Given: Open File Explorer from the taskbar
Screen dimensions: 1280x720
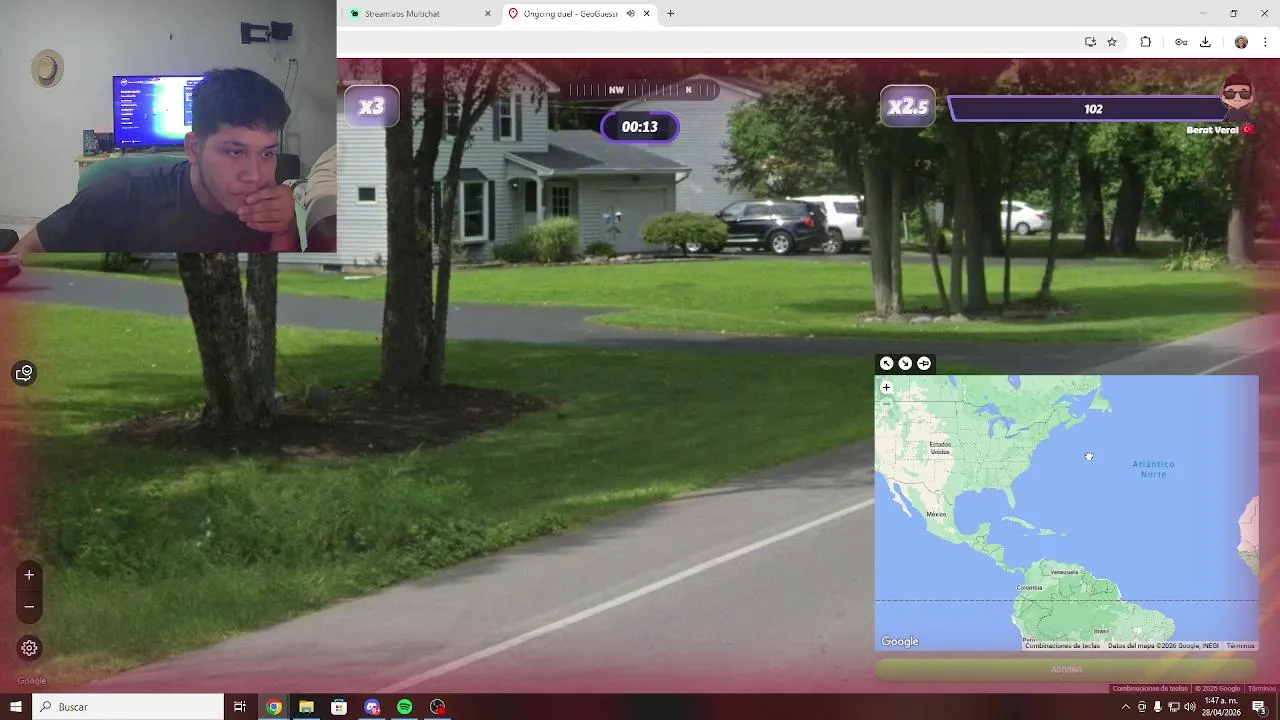Looking at the screenshot, I should coord(306,707).
